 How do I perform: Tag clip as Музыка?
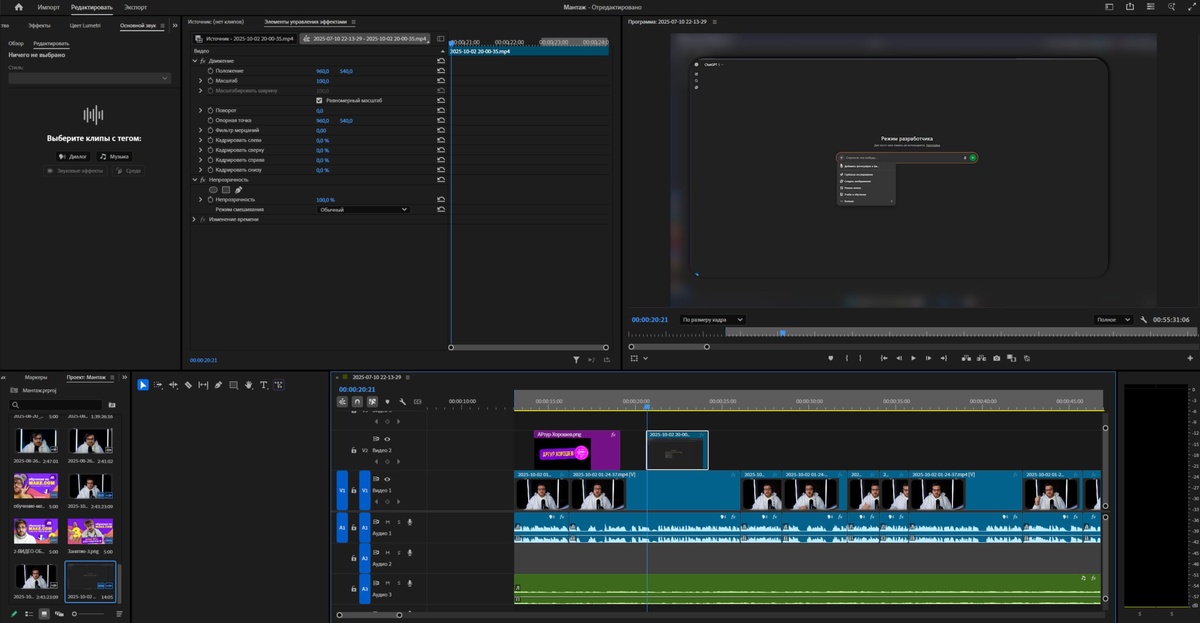click(114, 156)
